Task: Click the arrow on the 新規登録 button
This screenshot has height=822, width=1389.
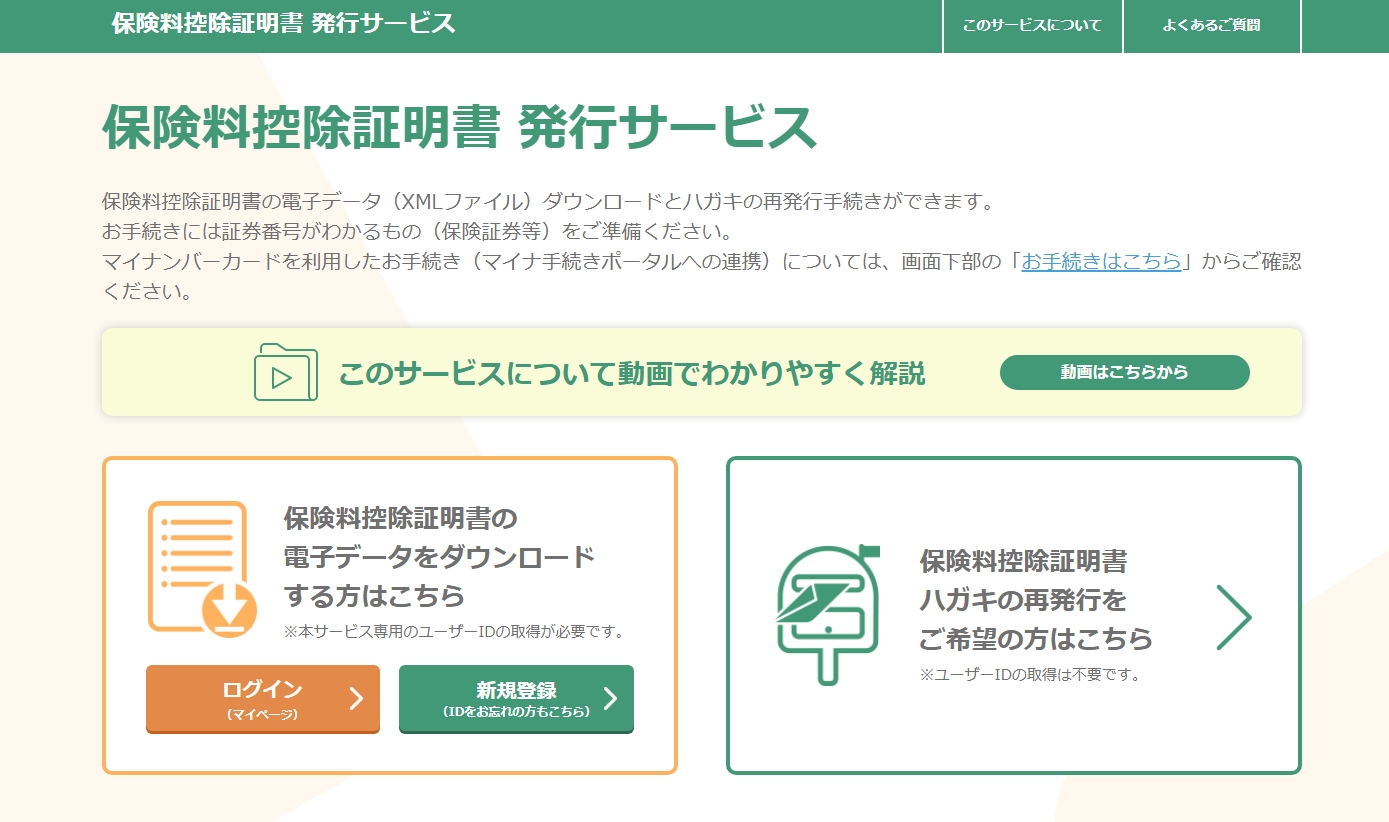Action: [610, 698]
